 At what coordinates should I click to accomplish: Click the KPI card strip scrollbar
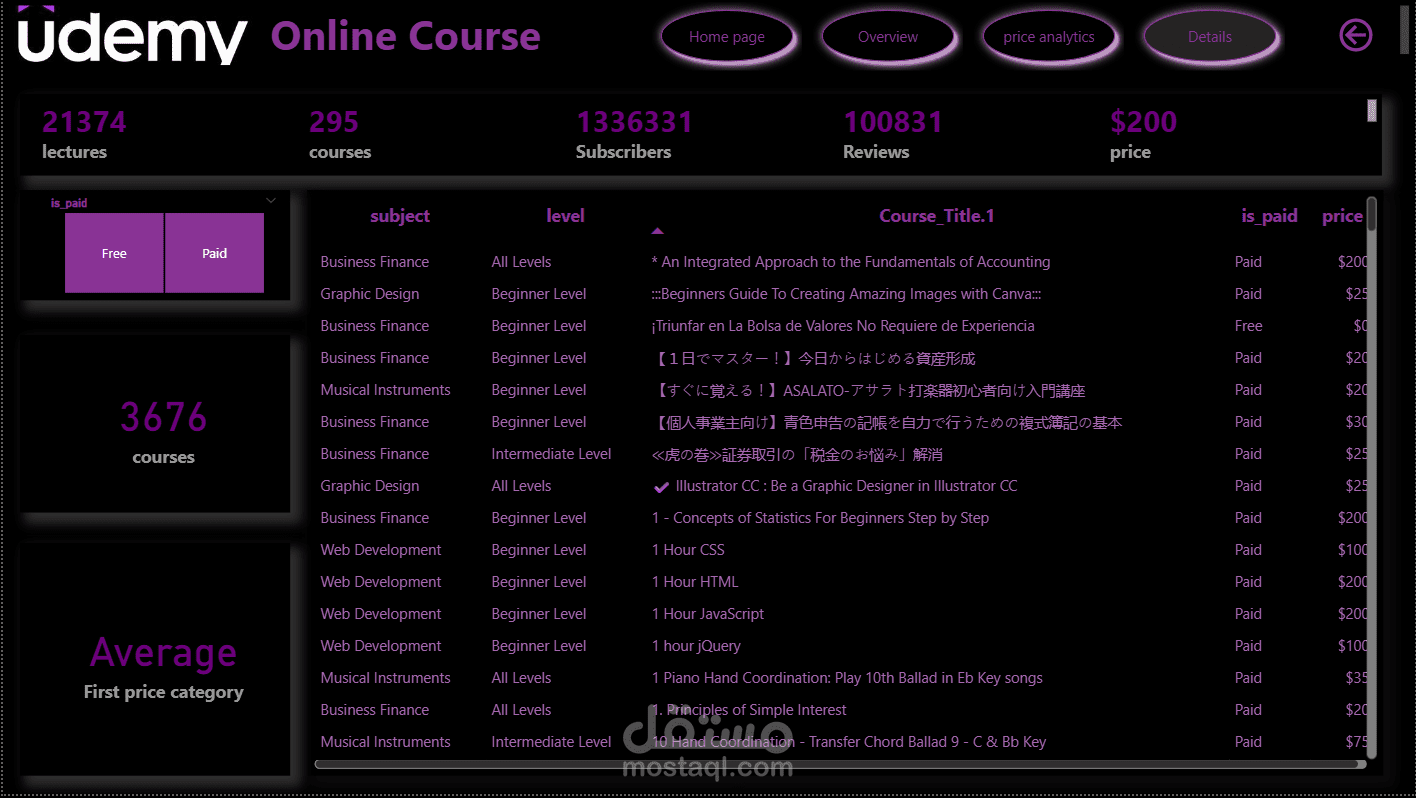[1372, 111]
